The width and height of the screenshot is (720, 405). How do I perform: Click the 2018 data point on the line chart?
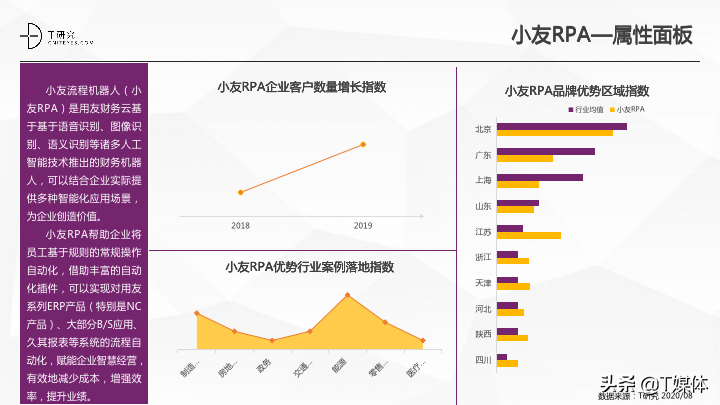(241, 192)
